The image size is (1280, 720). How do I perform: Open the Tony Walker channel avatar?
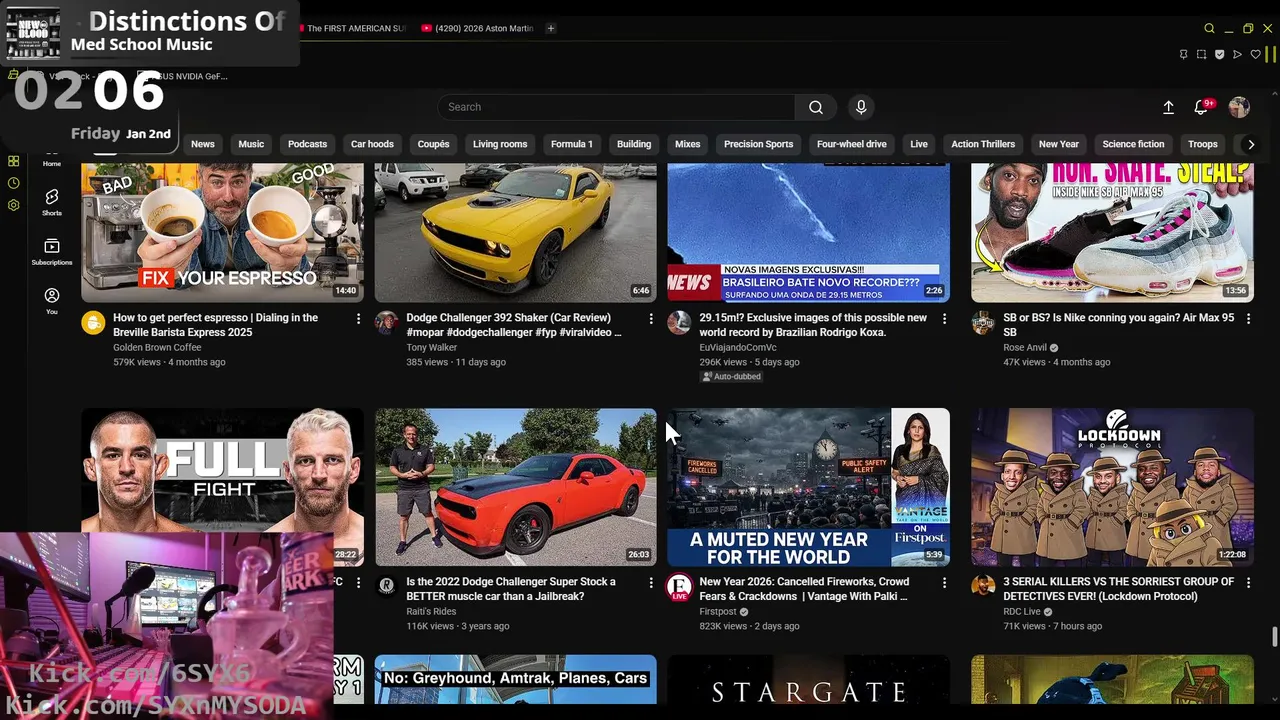386,322
